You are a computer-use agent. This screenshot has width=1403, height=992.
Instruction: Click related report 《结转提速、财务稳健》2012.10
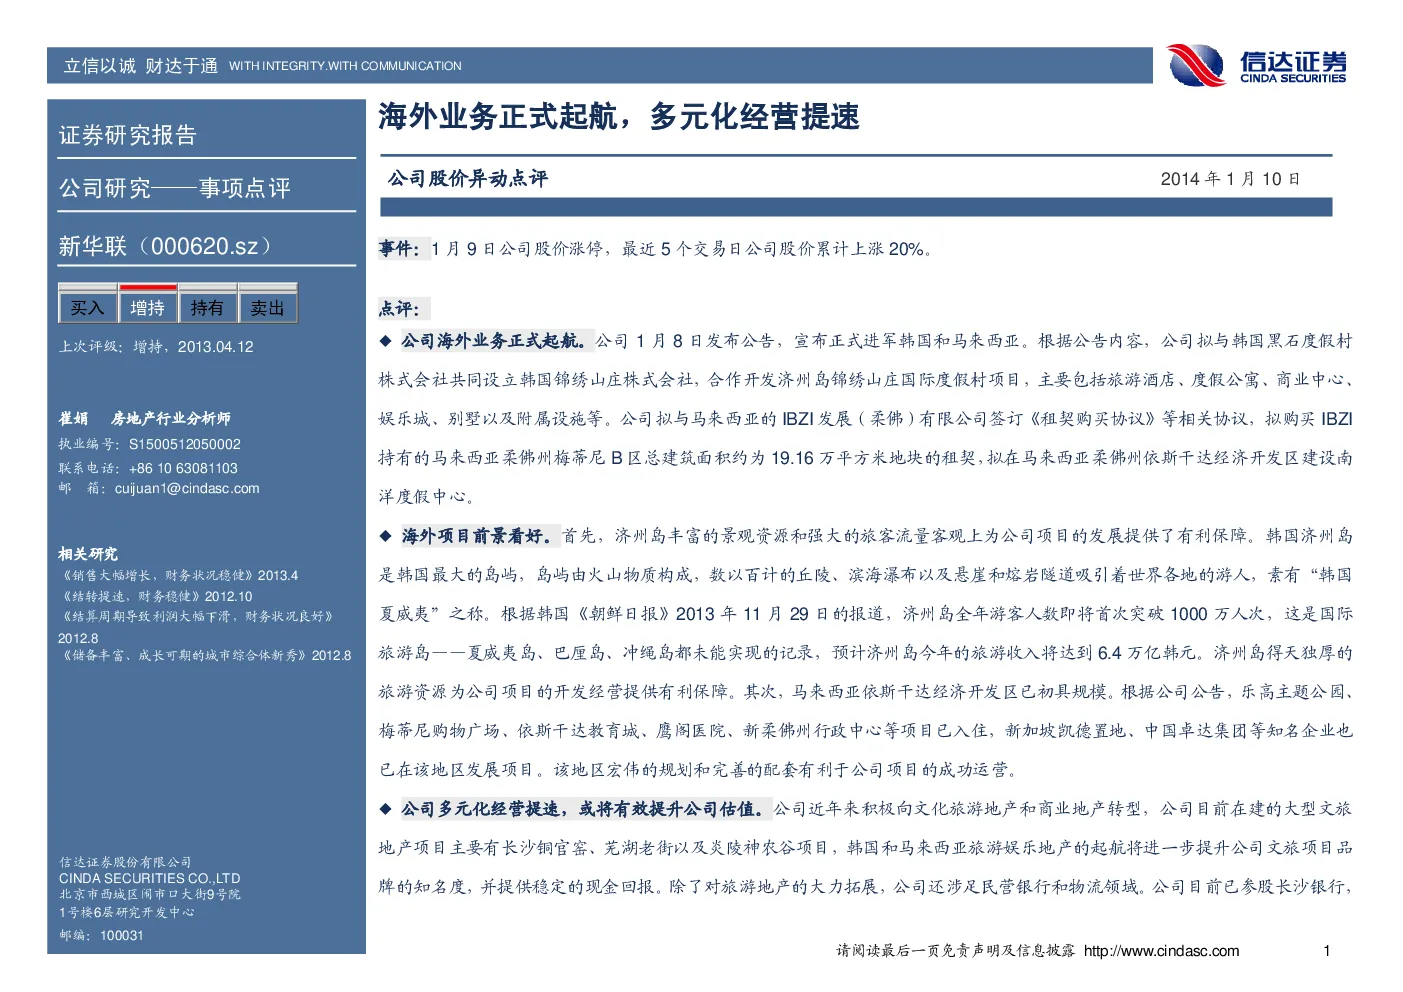(156, 596)
